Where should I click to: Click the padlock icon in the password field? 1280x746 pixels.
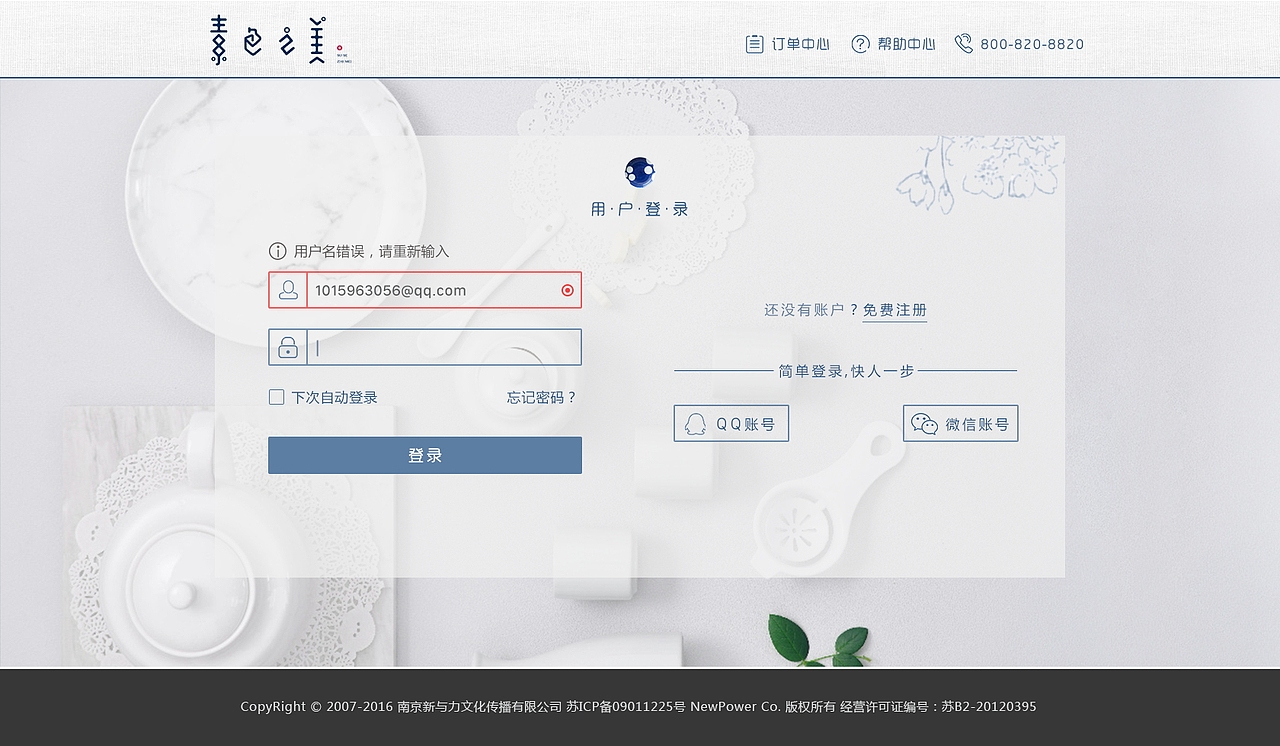point(289,346)
